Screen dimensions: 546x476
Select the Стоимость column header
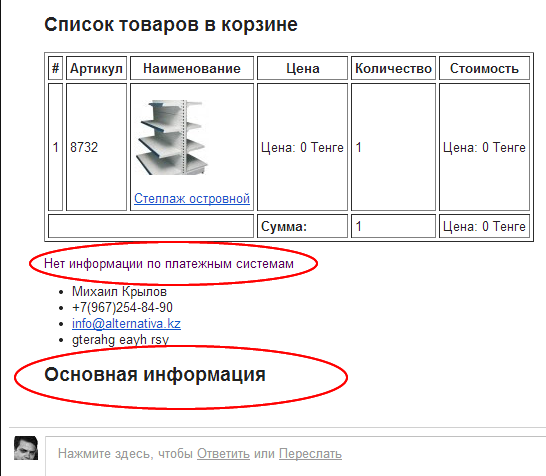coord(484,68)
